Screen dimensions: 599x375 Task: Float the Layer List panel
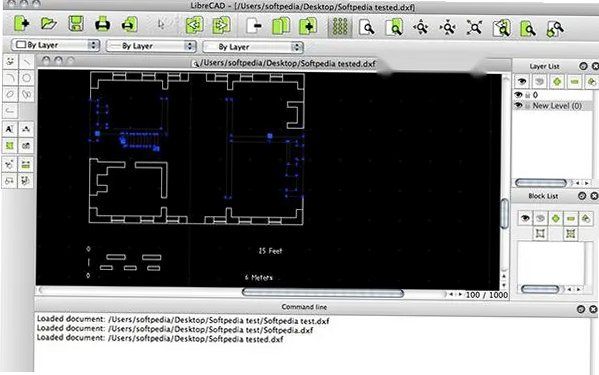(583, 66)
